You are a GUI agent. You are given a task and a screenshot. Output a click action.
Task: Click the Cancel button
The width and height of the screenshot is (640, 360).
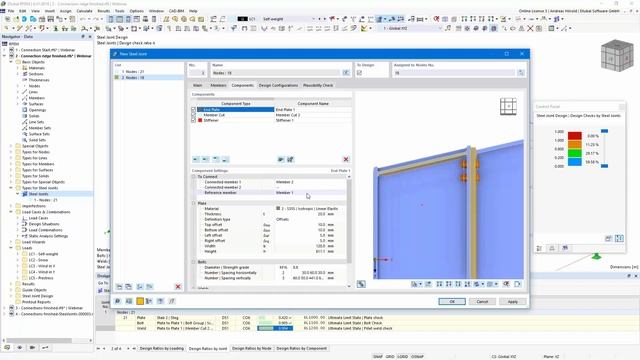tap(482, 301)
